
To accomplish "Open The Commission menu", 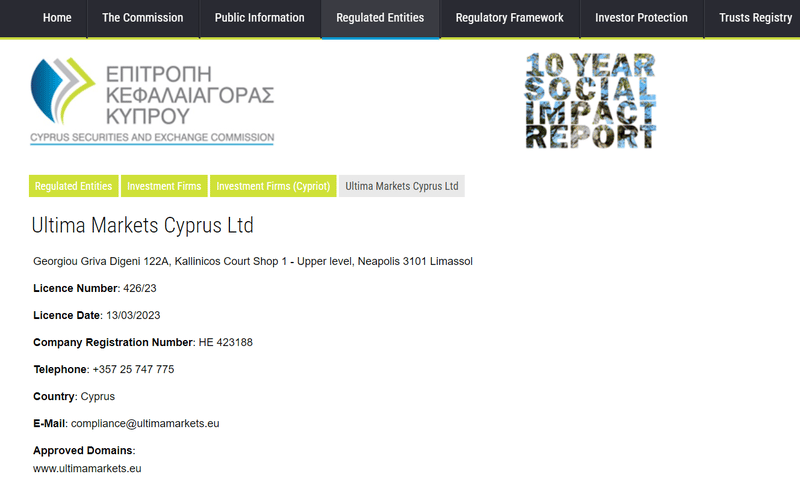I will (x=143, y=18).
